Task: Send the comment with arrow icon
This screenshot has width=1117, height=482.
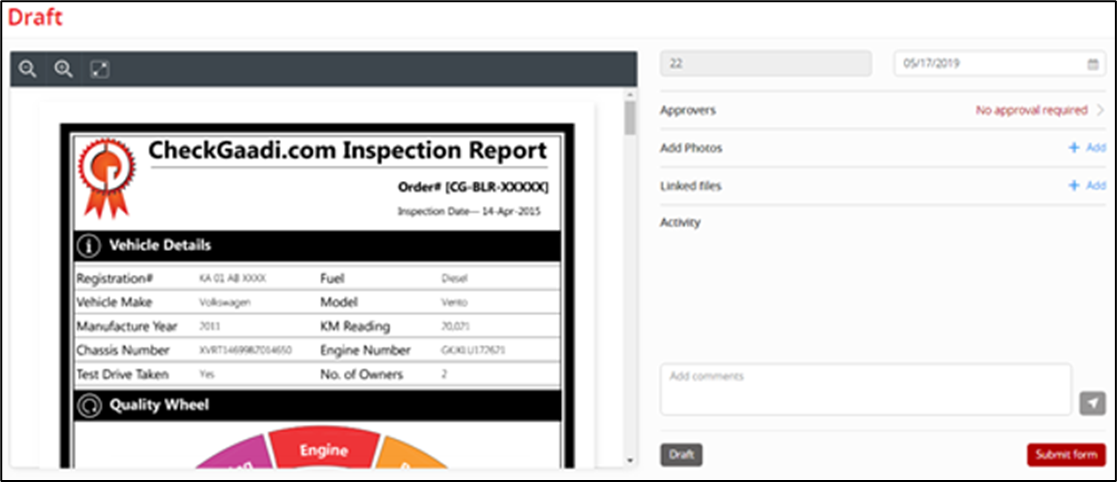Action: pos(1092,402)
